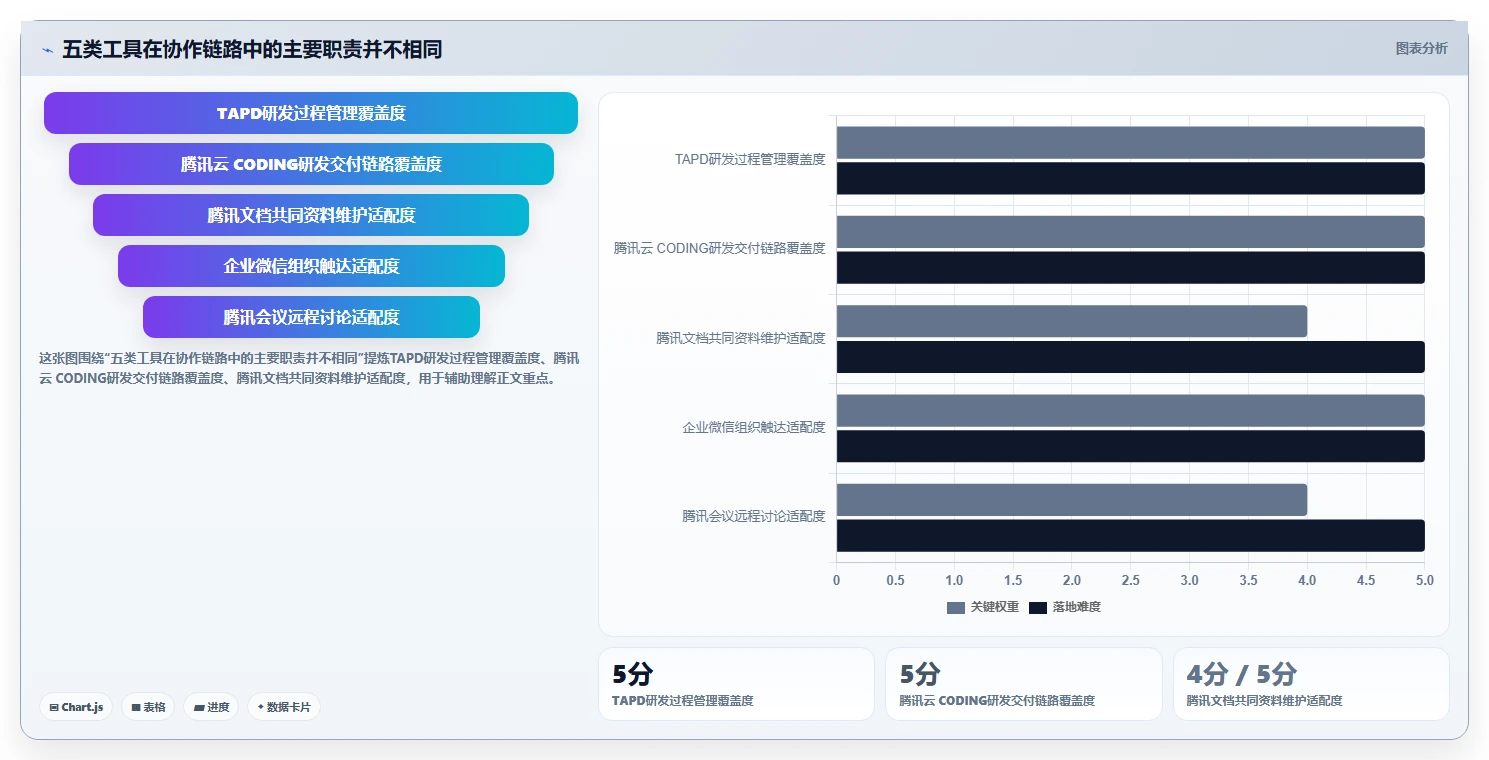The image size is (1489, 760).
Task: Click the x-axis tick value 2.0
Action: [1072, 580]
